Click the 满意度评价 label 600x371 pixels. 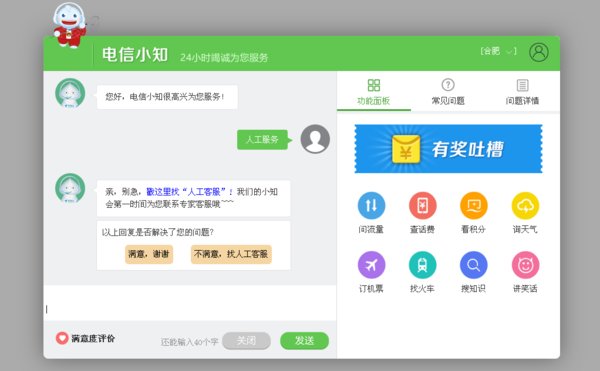tap(93, 338)
